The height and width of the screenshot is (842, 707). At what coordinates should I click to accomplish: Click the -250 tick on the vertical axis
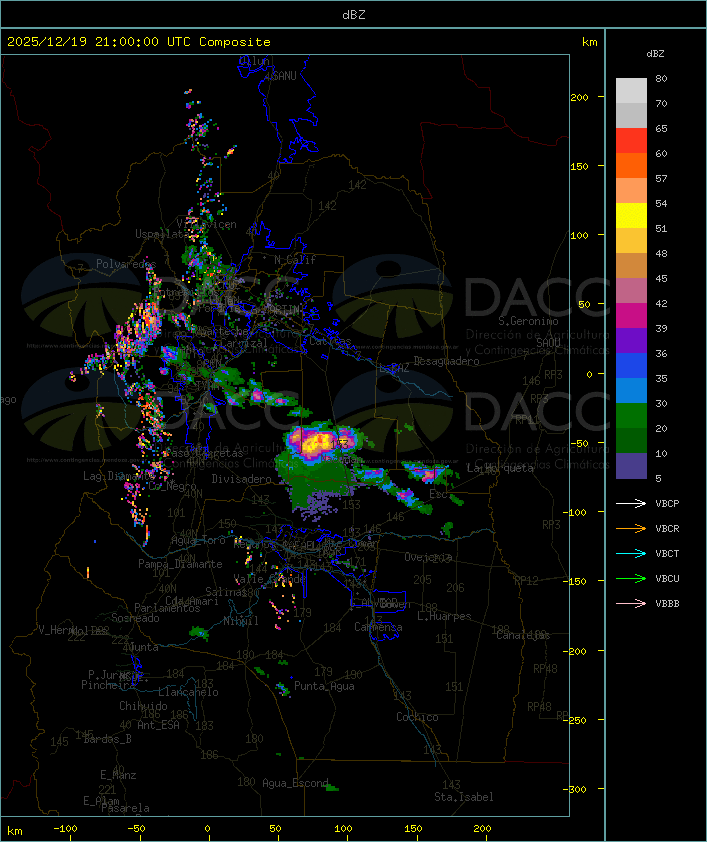pos(577,720)
